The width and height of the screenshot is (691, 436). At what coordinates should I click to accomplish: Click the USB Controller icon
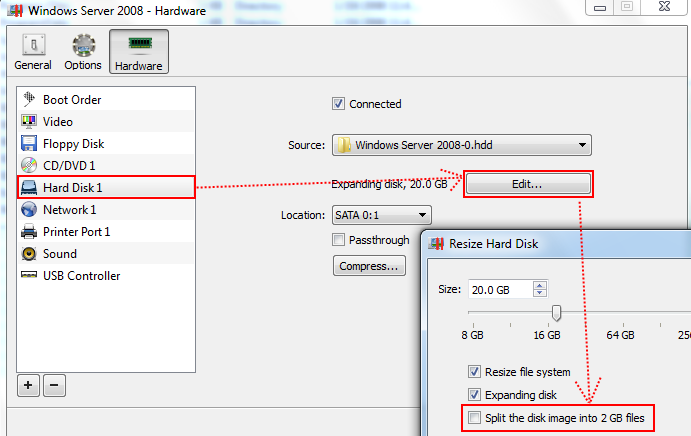tap(29, 276)
